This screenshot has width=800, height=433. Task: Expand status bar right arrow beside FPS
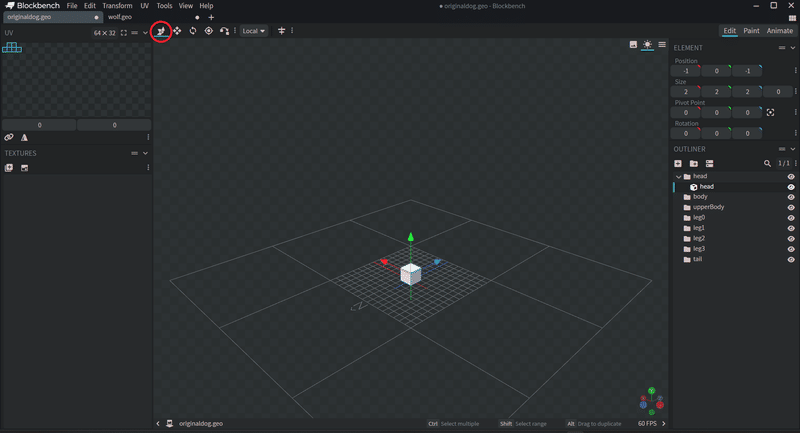coord(664,424)
